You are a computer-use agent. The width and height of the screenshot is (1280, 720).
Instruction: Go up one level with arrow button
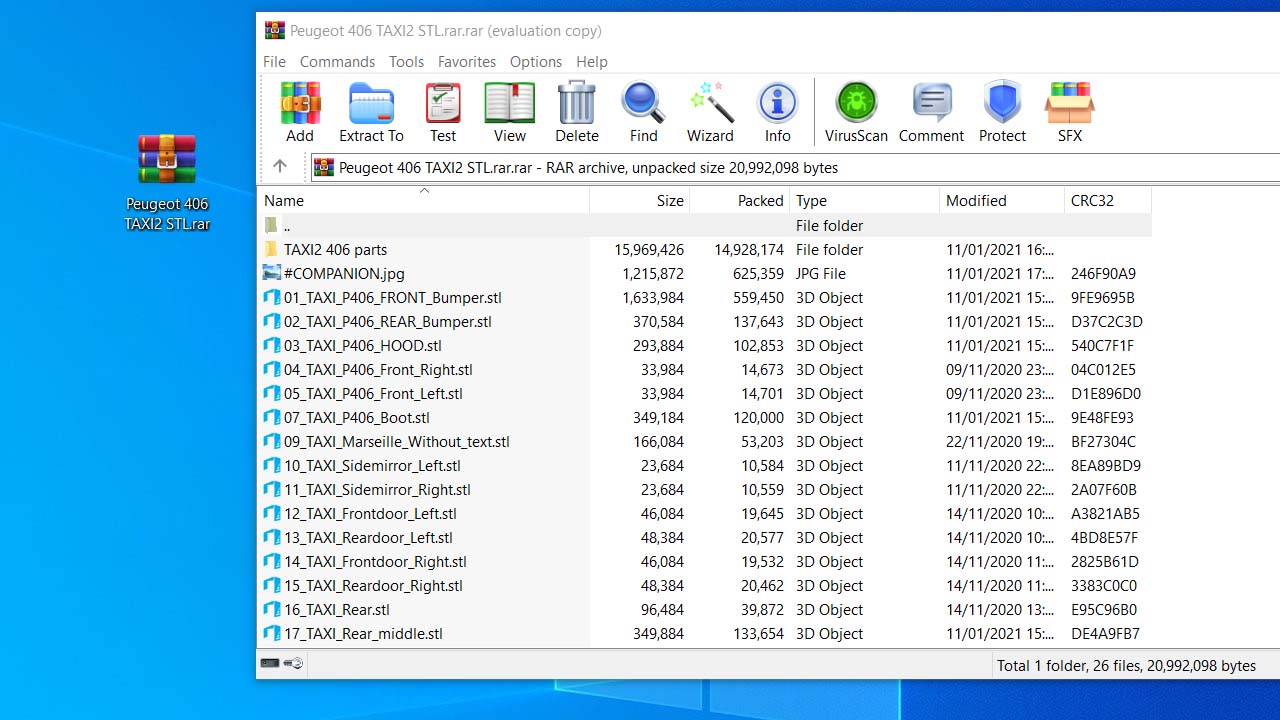pyautogui.click(x=280, y=167)
